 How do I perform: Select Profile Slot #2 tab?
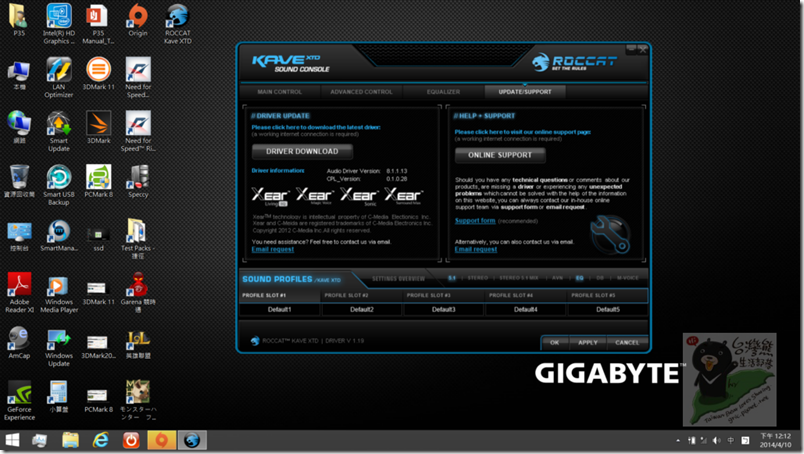(361, 295)
